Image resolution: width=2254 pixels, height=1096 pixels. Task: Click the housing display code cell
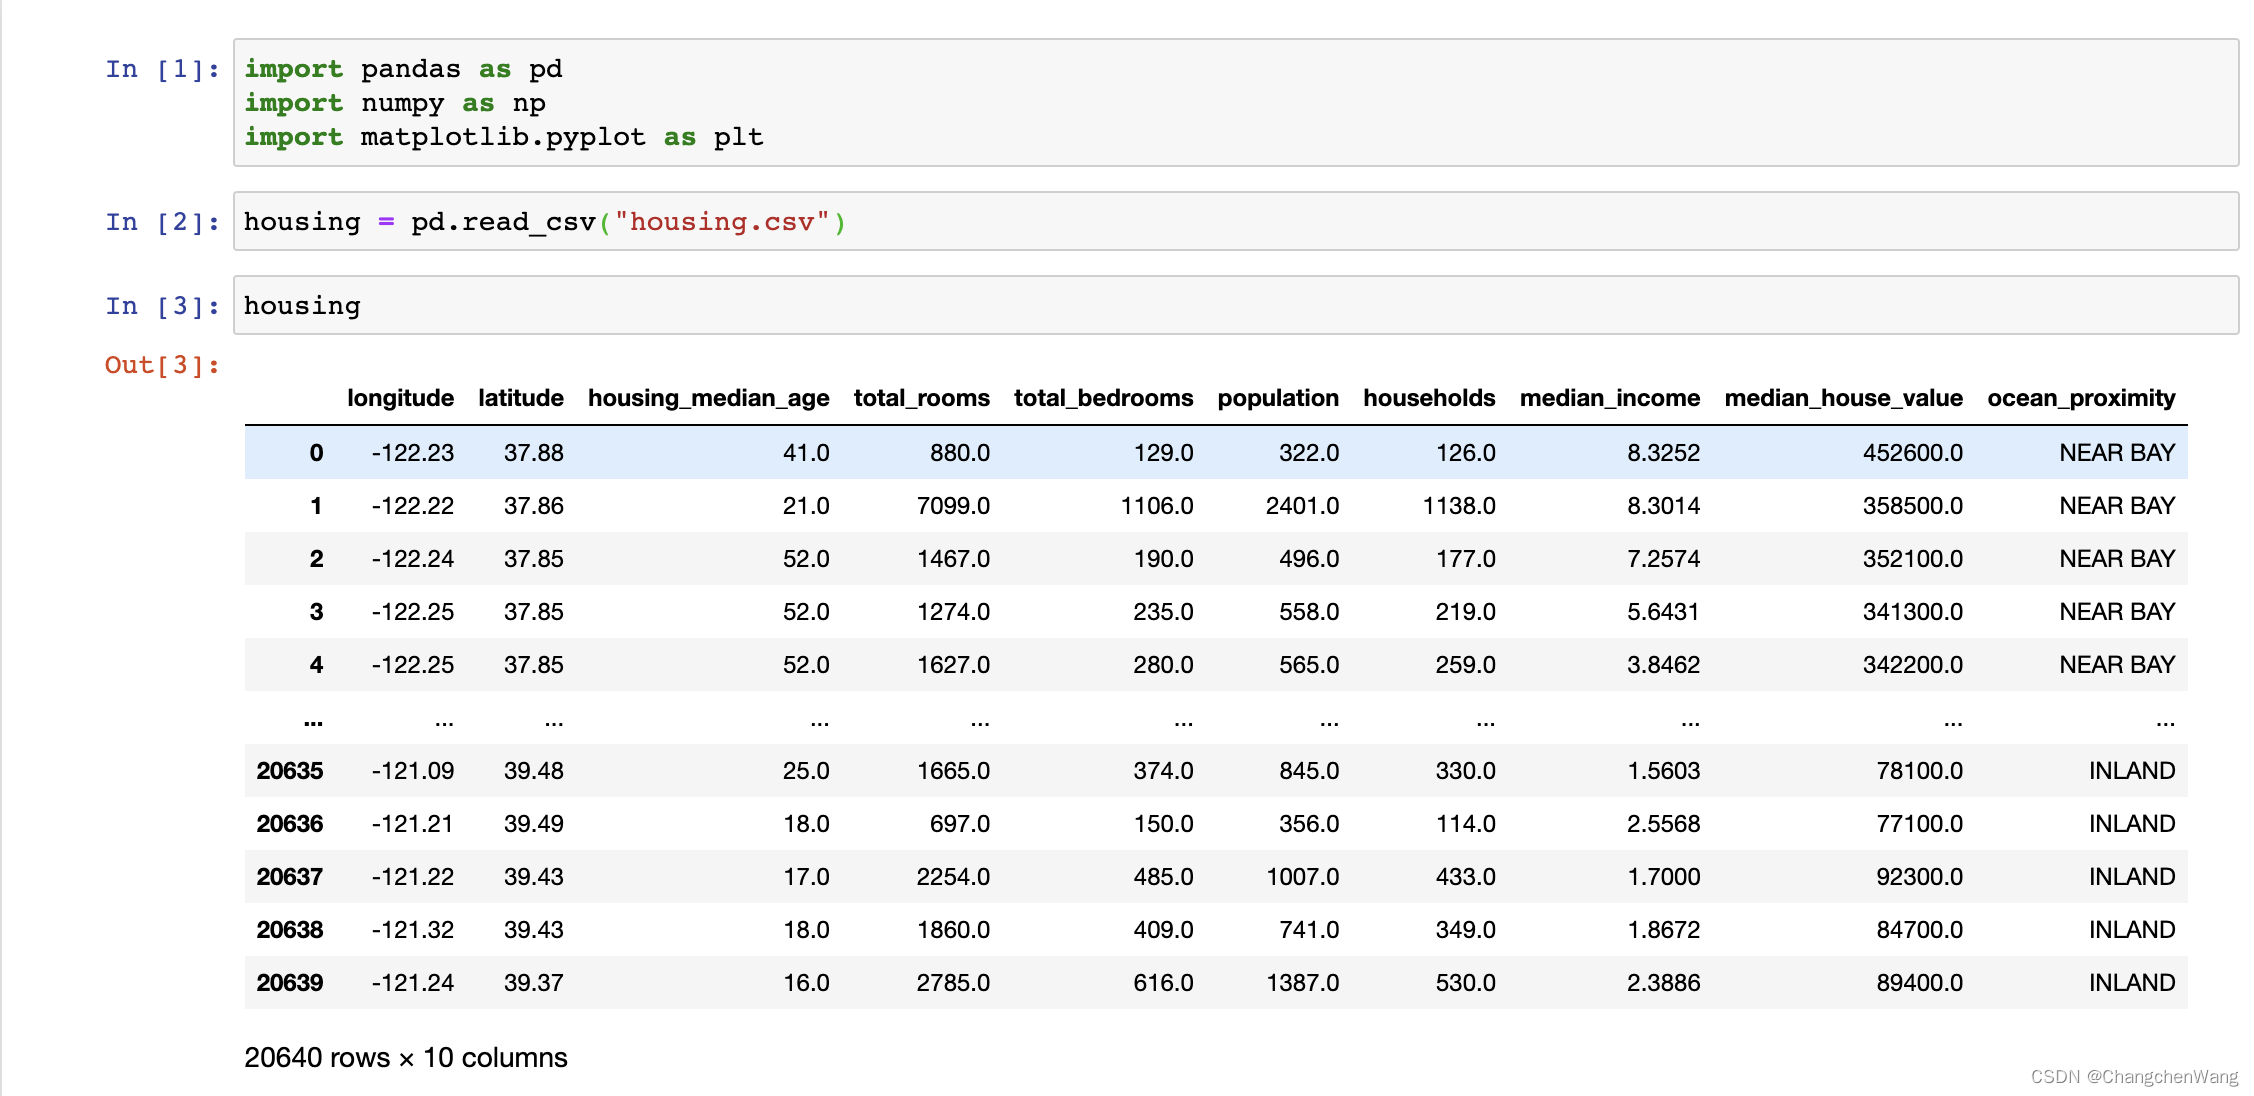click(1235, 306)
